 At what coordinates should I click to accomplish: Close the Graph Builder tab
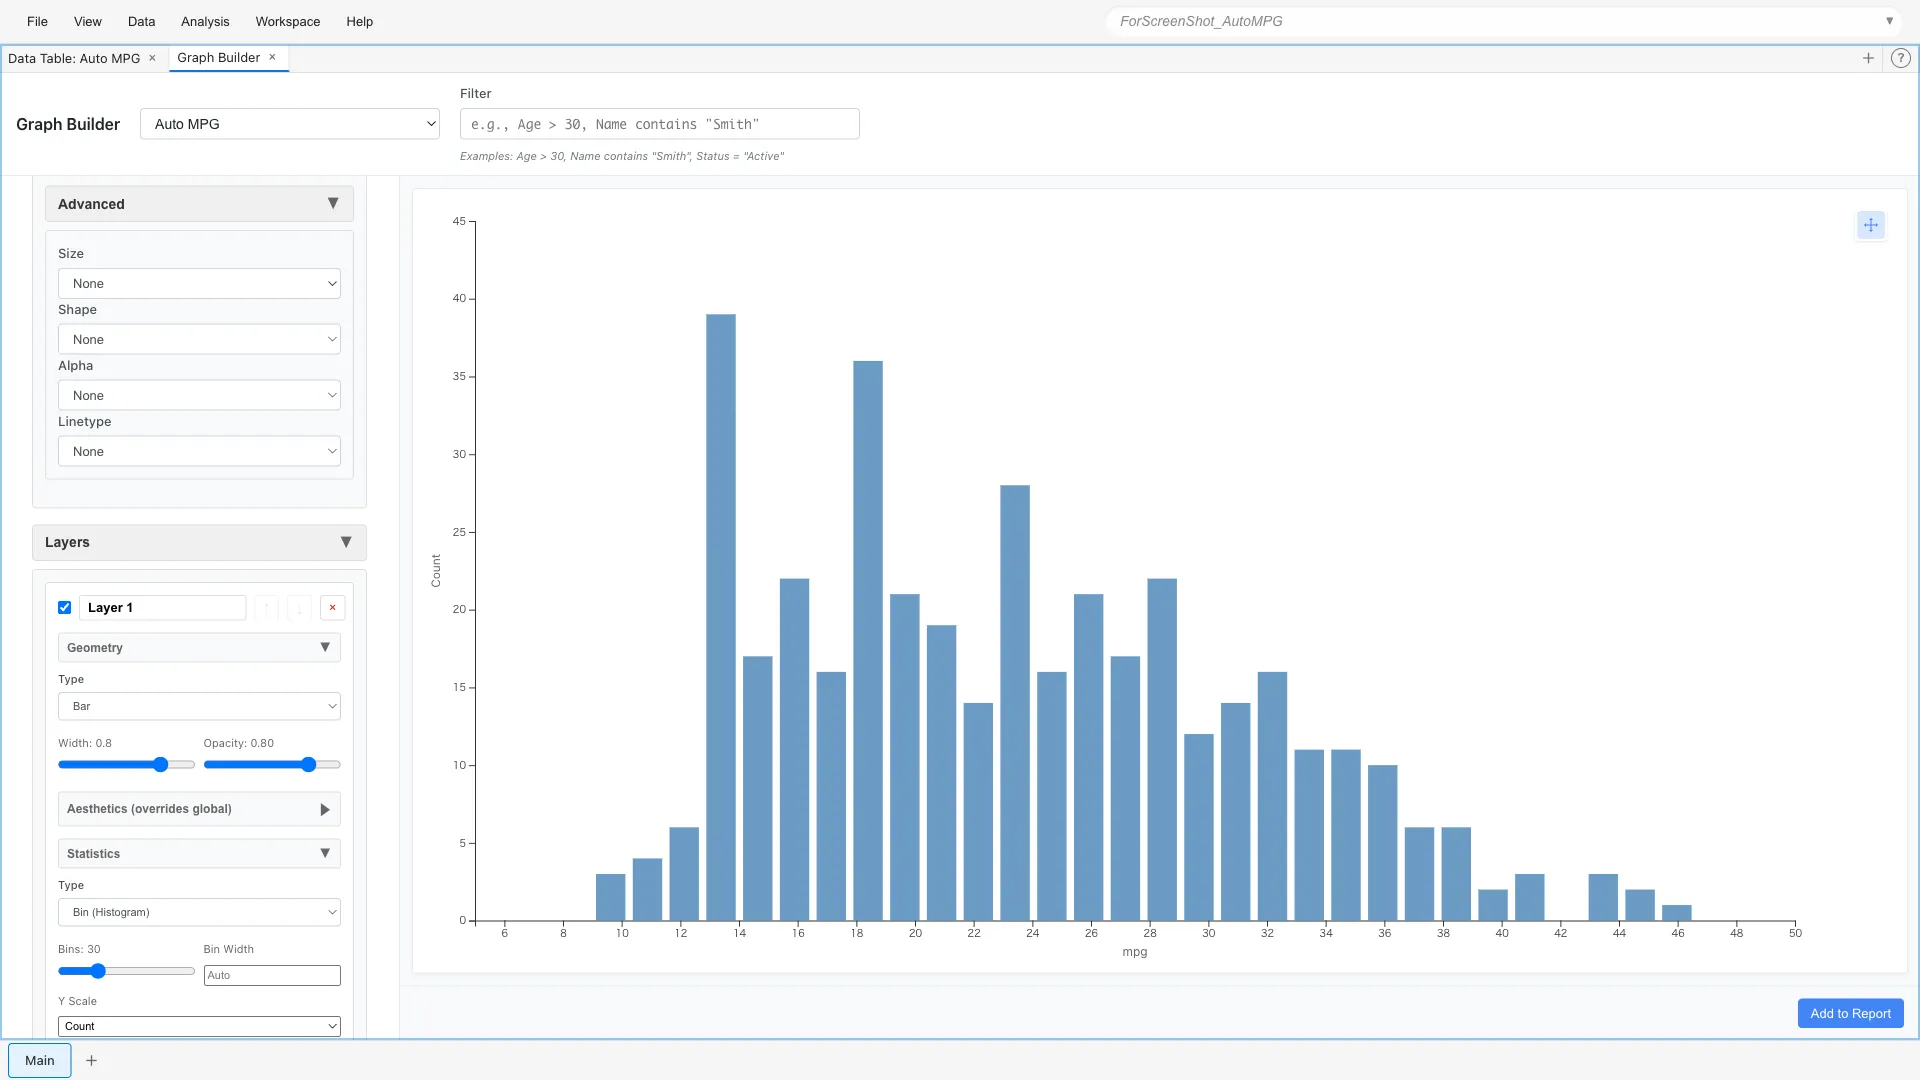click(272, 57)
